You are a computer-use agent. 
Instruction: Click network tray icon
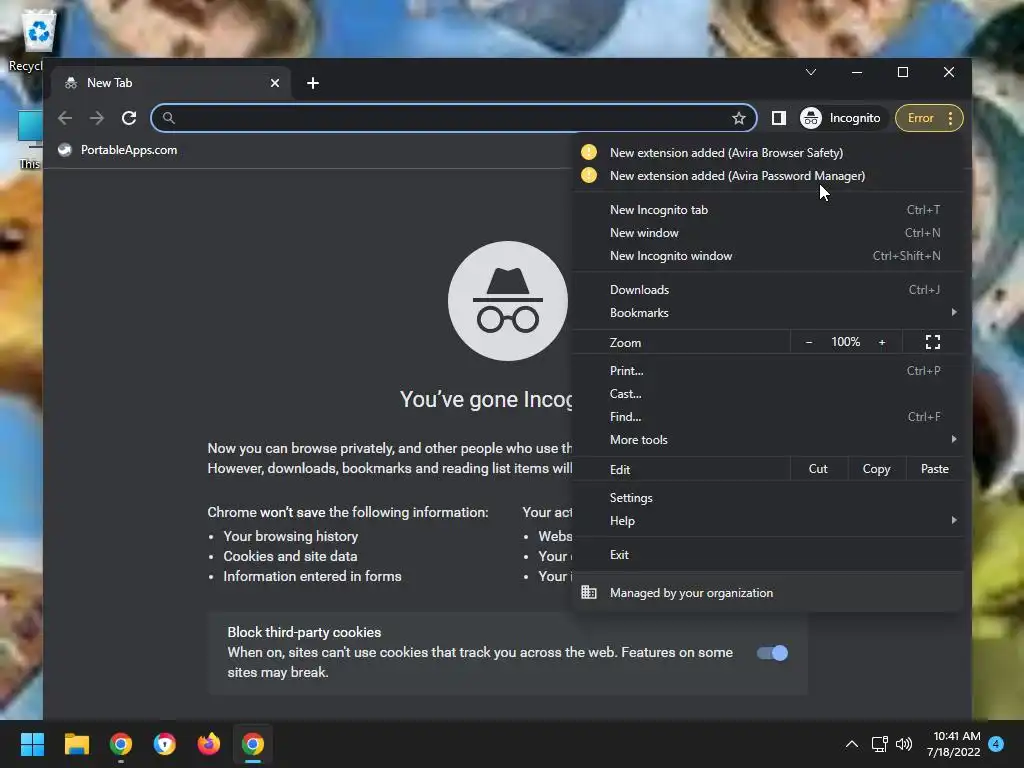879,744
